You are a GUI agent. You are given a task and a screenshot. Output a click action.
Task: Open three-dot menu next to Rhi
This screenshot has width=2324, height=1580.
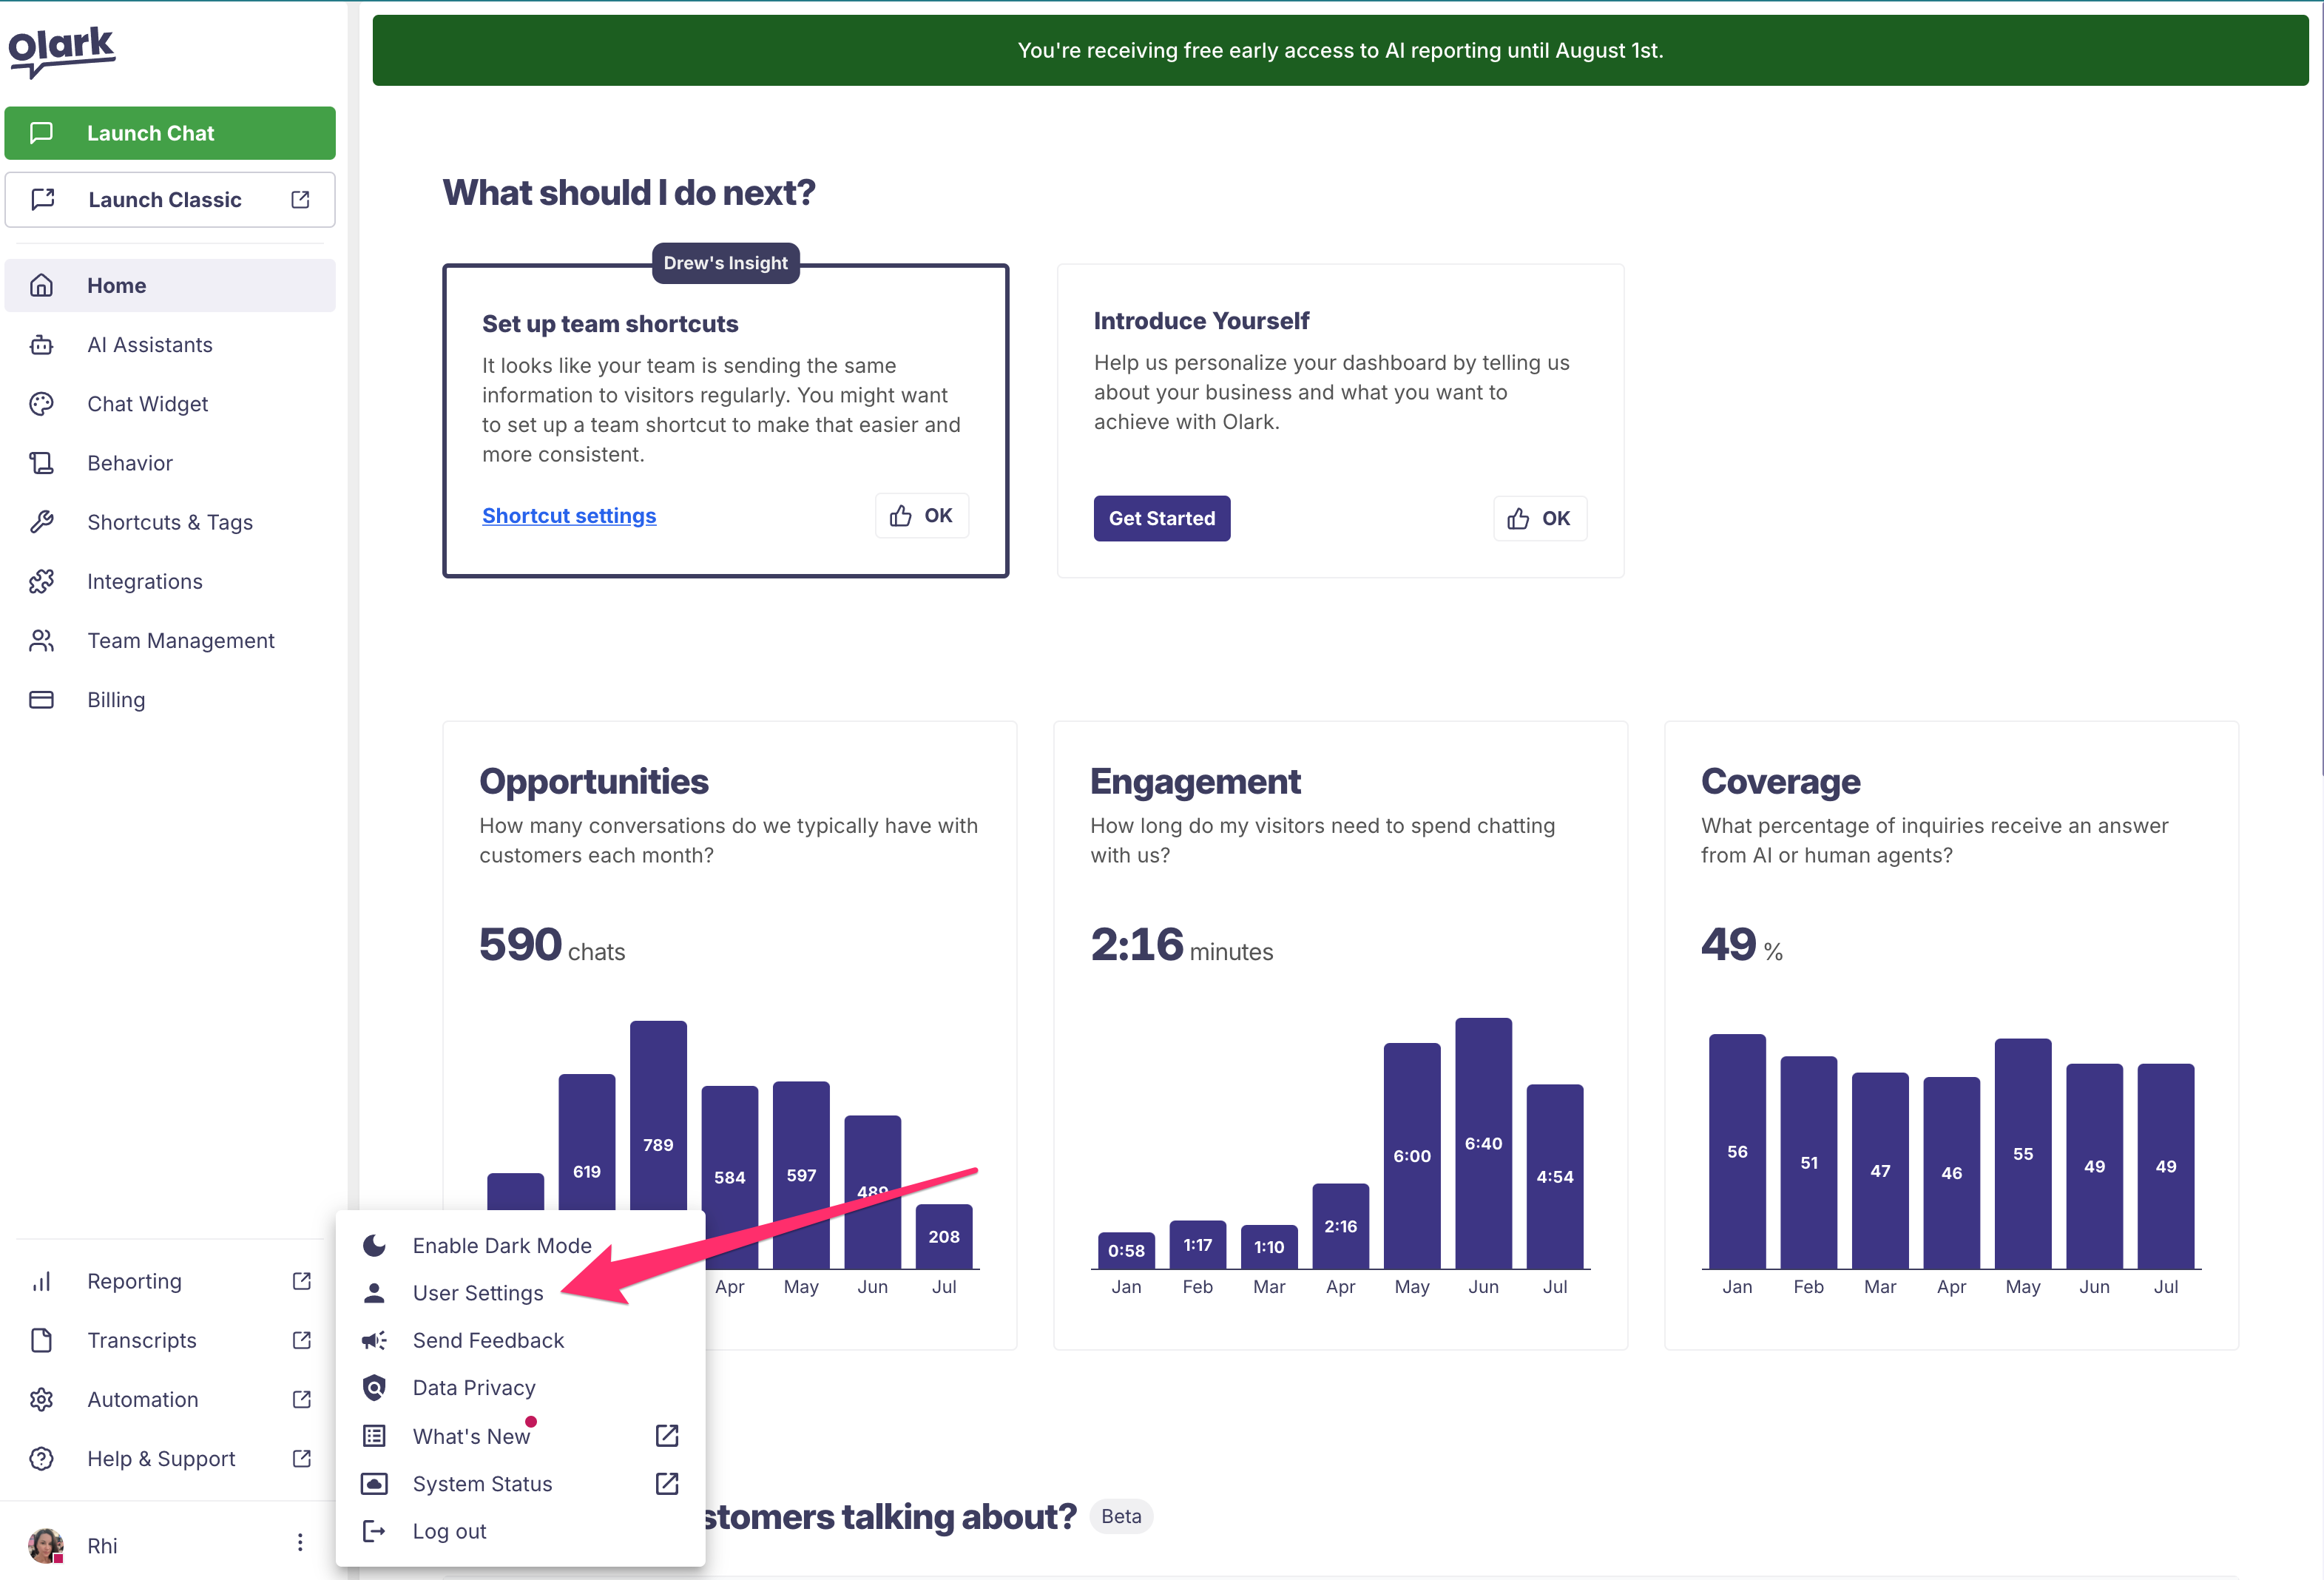(x=300, y=1543)
